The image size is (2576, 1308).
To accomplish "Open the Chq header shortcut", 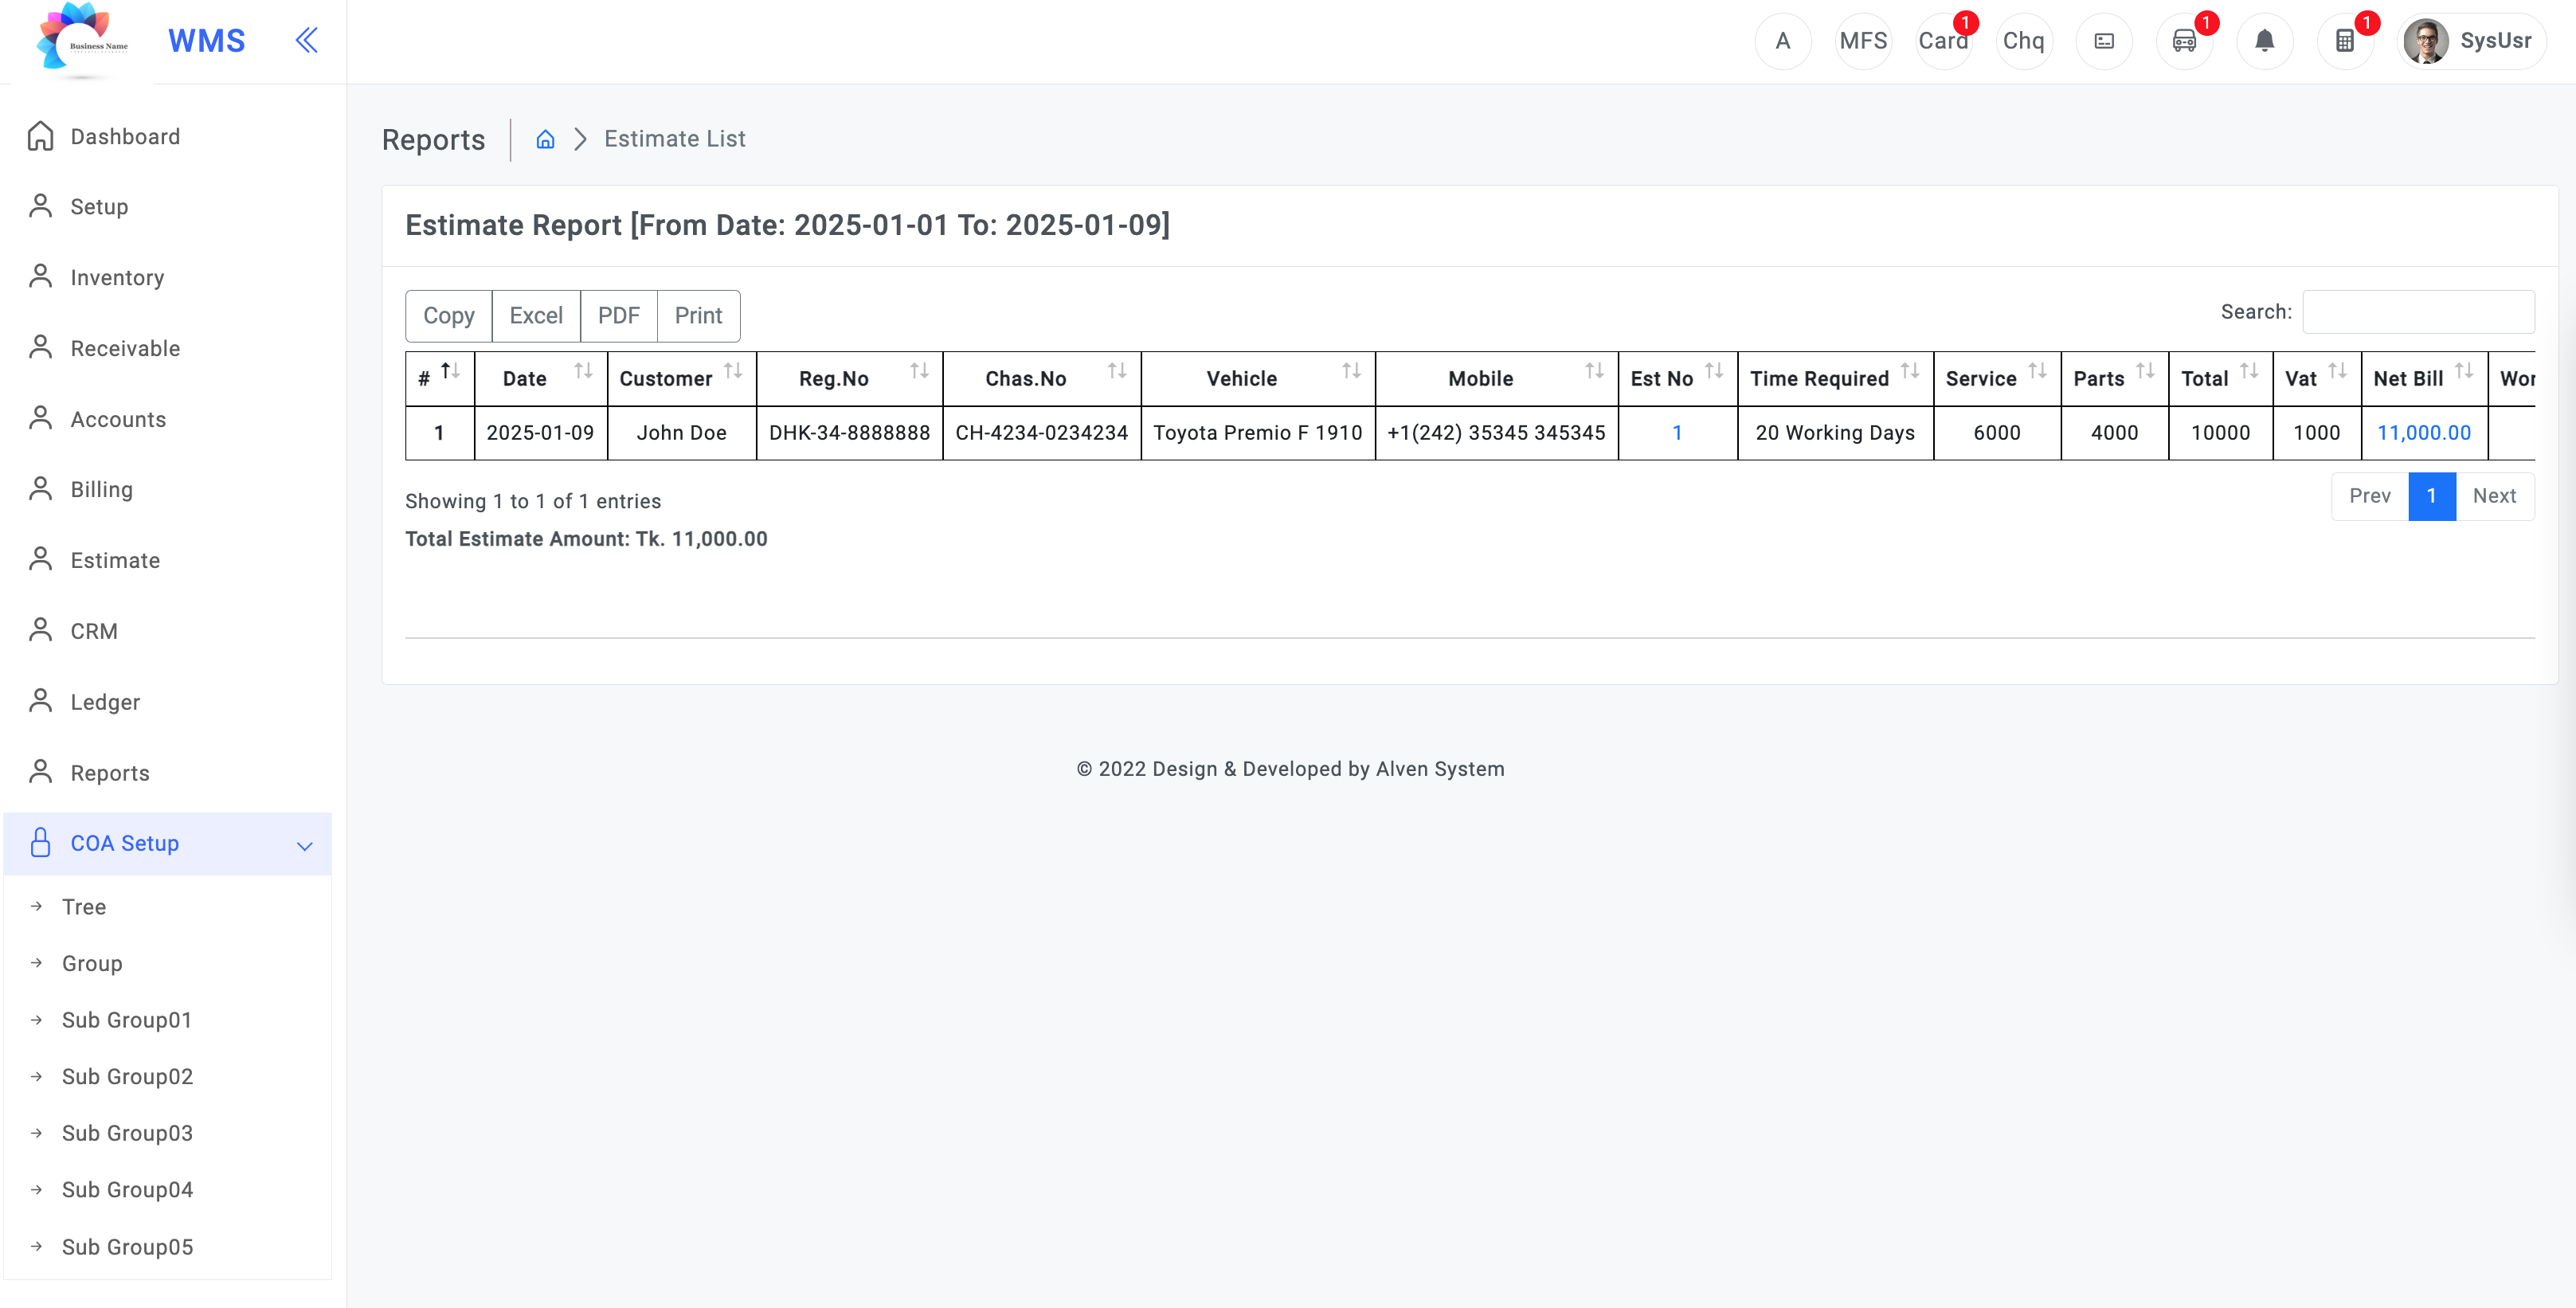I will pyautogui.click(x=2024, y=41).
